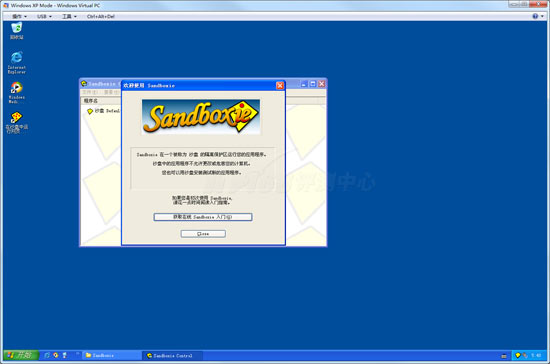The width and height of the screenshot is (550, 364).
Task: Click the keyboard language bar icon in taskbar
Action: (504, 356)
